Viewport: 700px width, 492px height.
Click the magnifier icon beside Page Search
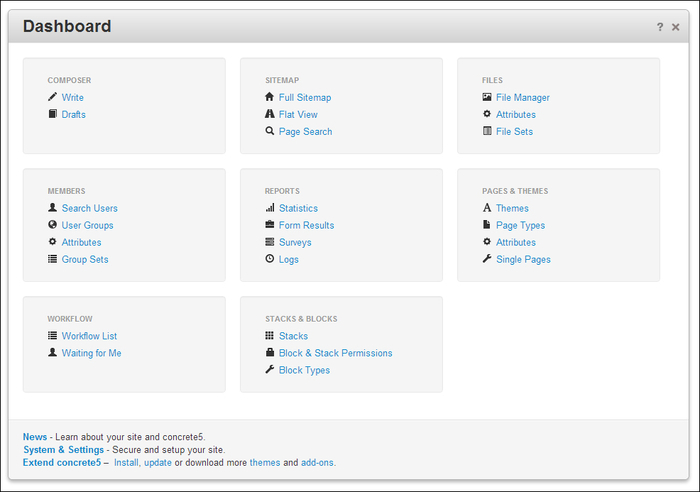(269, 131)
